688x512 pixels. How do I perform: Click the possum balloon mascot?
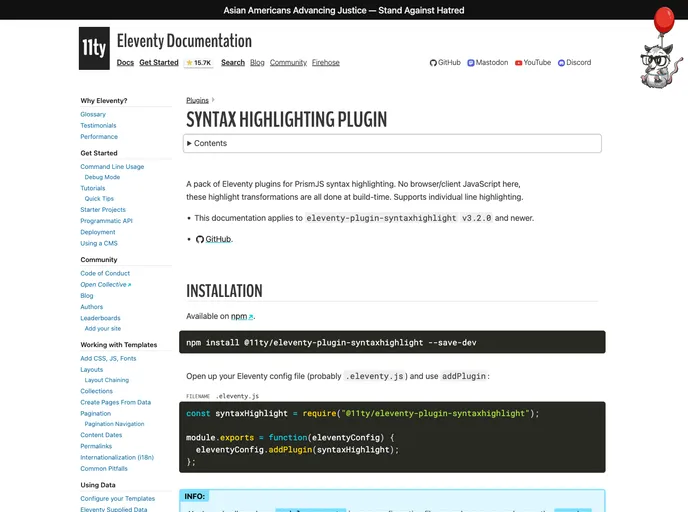point(661,47)
